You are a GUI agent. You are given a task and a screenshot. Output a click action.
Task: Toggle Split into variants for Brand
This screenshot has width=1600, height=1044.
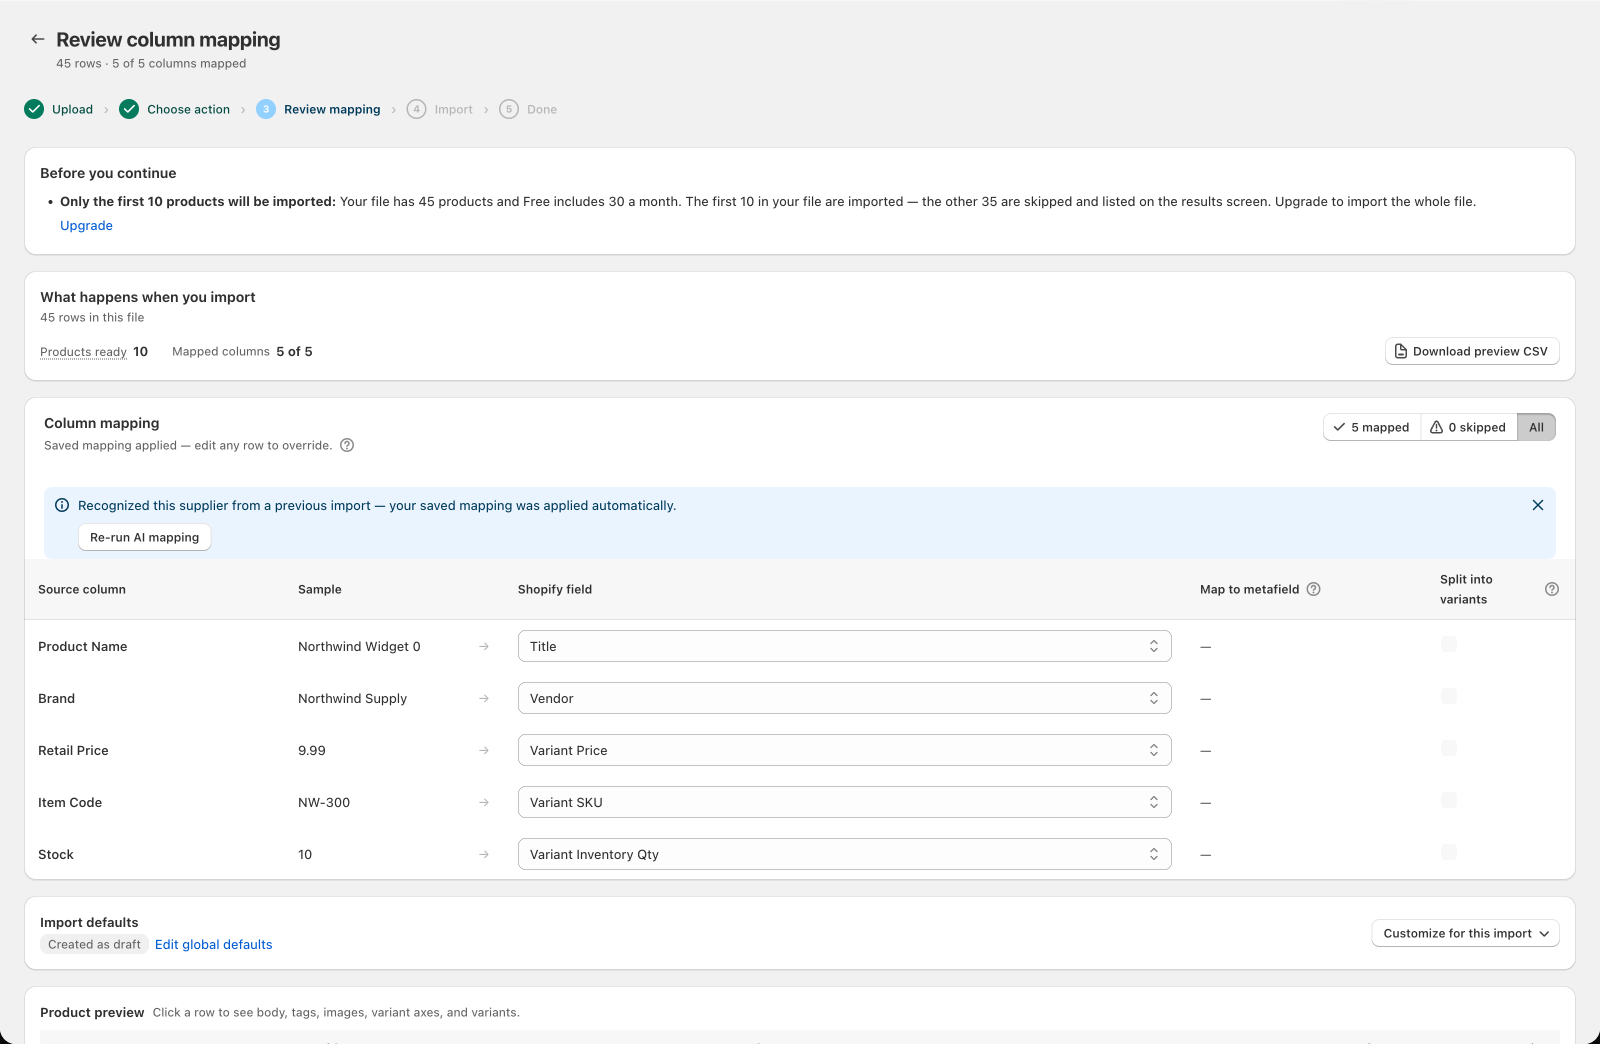tap(1449, 696)
